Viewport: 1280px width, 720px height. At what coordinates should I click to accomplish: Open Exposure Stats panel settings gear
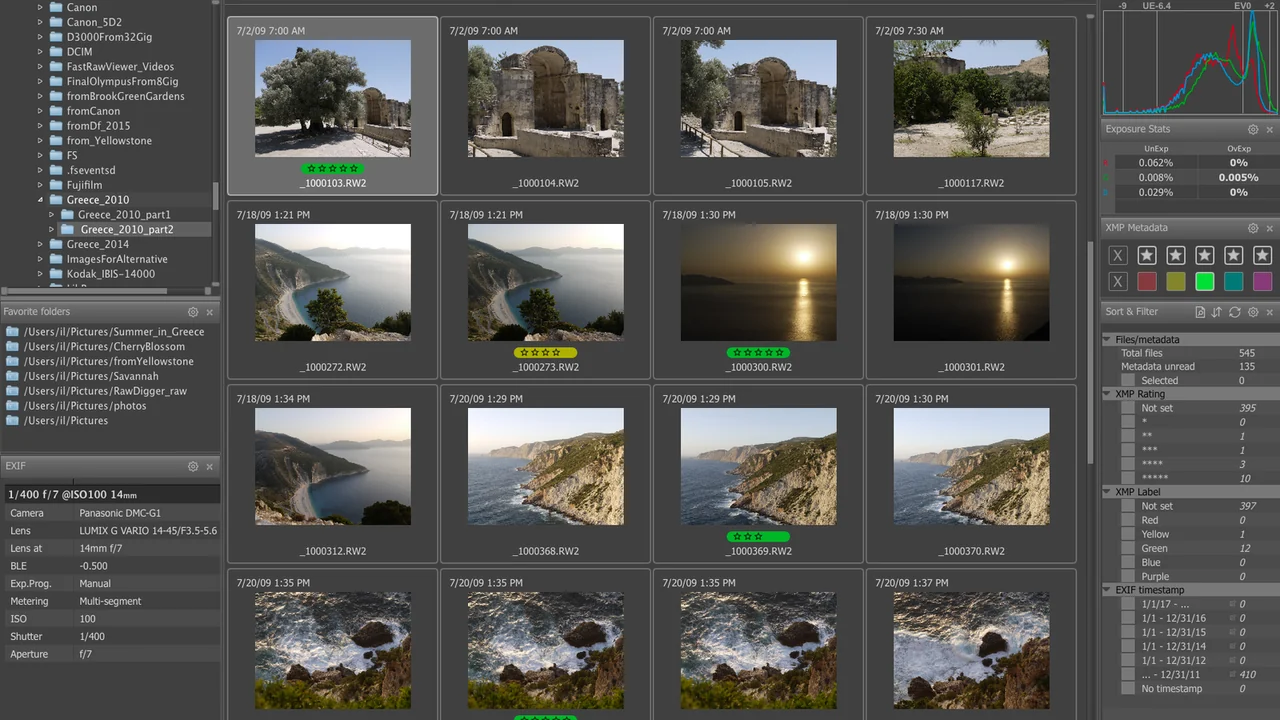point(1253,130)
